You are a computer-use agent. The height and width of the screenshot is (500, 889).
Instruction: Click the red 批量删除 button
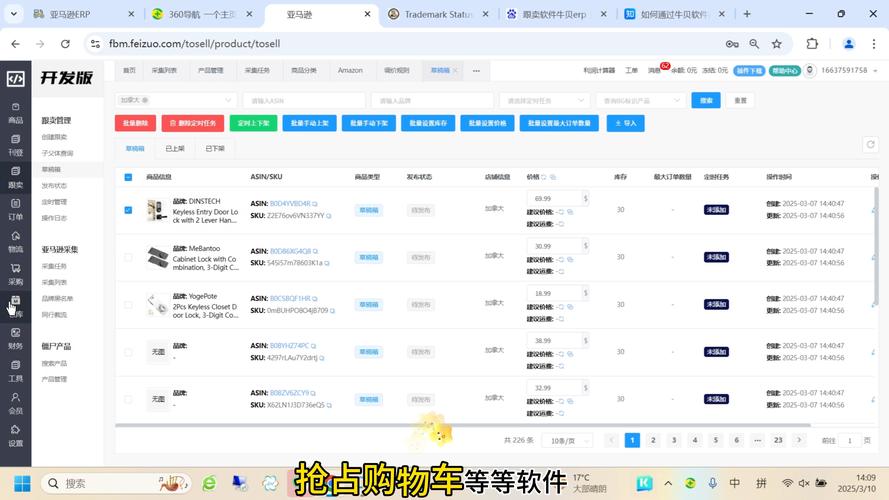(136, 123)
